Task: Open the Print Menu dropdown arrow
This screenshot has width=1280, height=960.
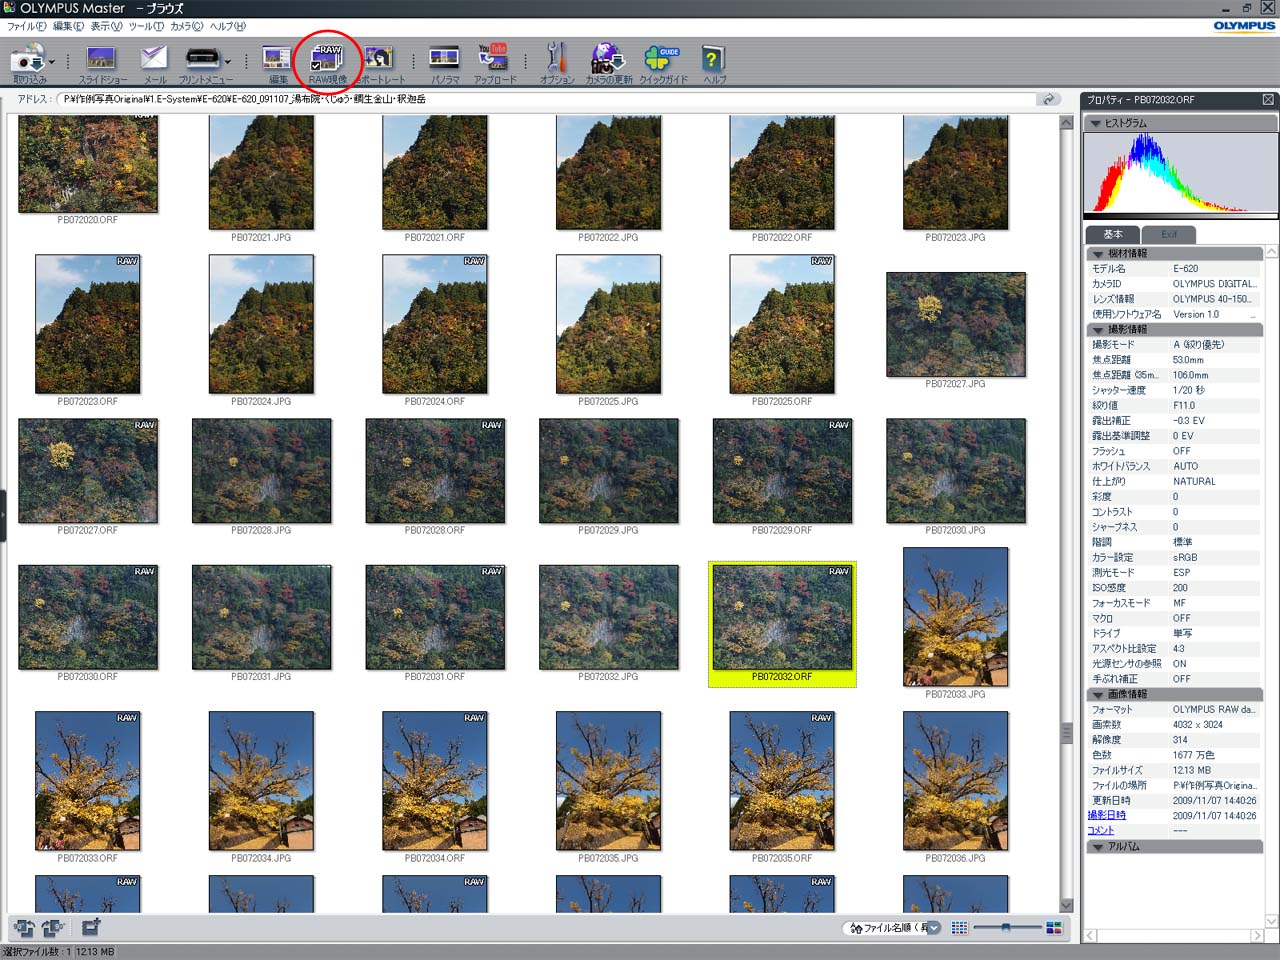Action: [227, 62]
